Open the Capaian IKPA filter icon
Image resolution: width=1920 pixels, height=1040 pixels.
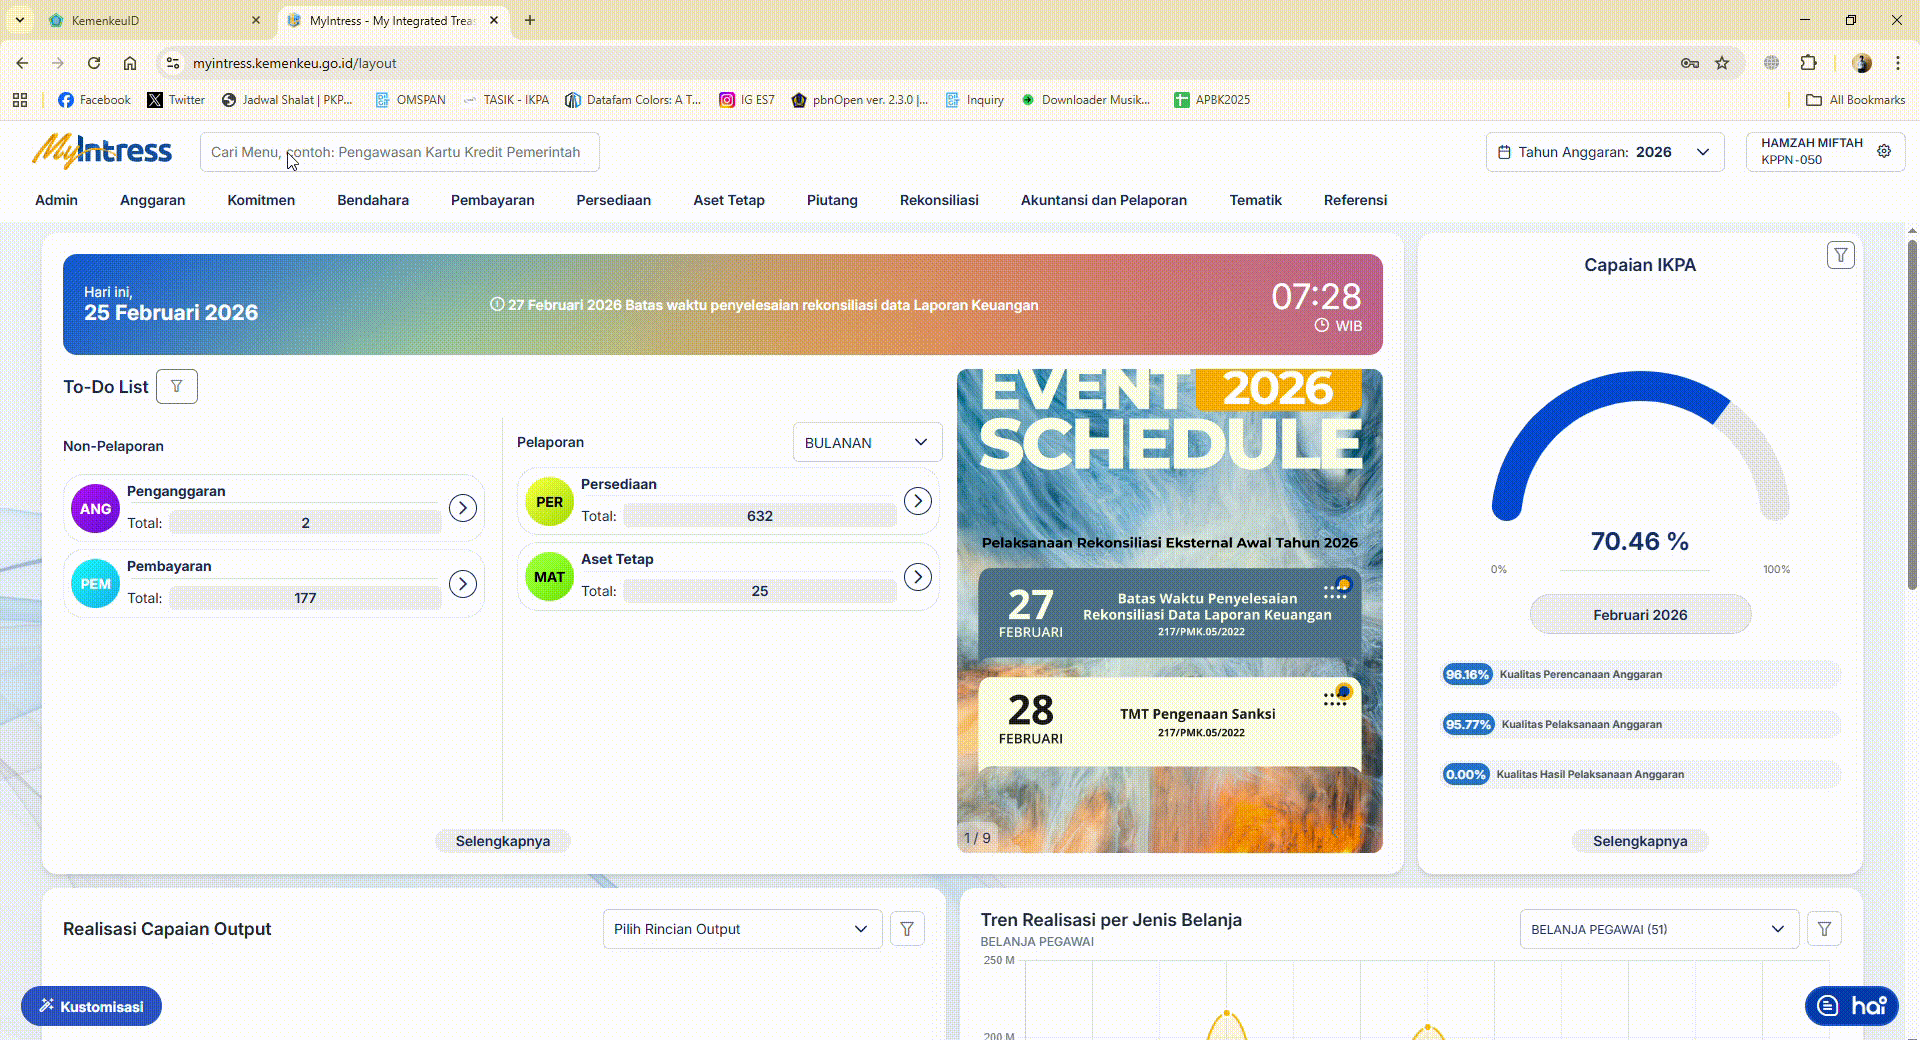click(1840, 256)
